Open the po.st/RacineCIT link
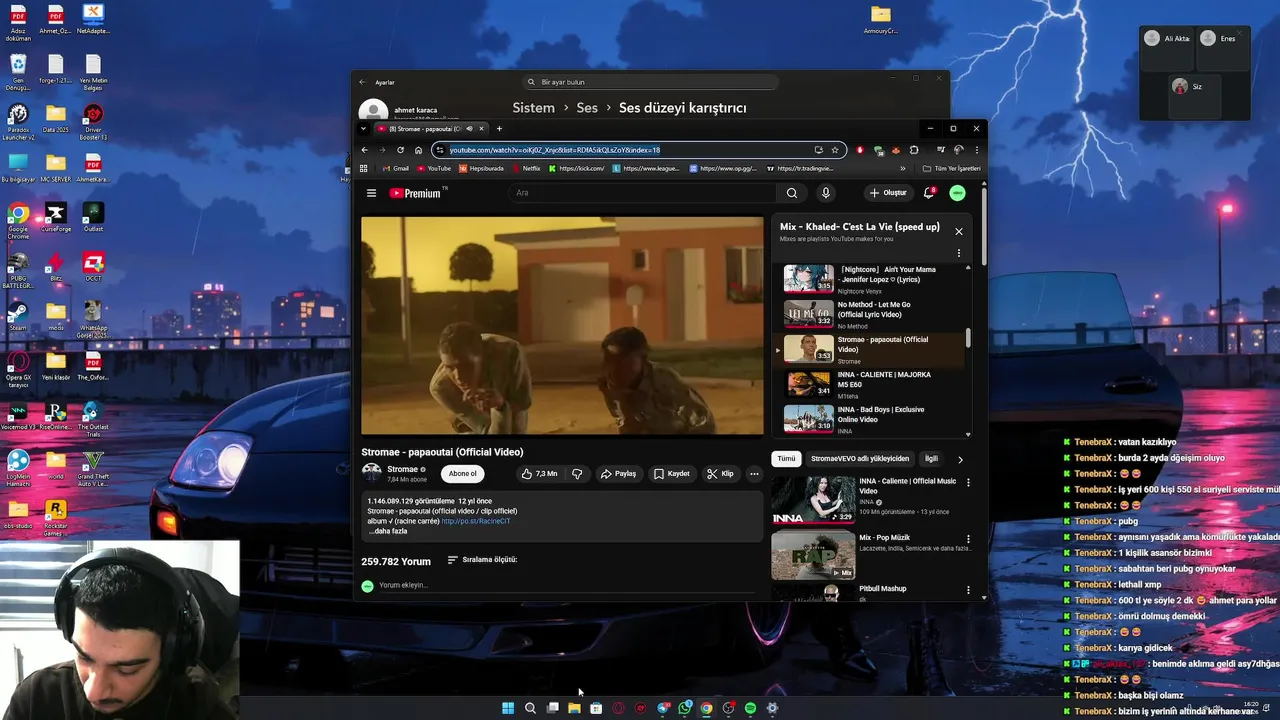Screen dimensions: 1280x720 click(x=476, y=521)
